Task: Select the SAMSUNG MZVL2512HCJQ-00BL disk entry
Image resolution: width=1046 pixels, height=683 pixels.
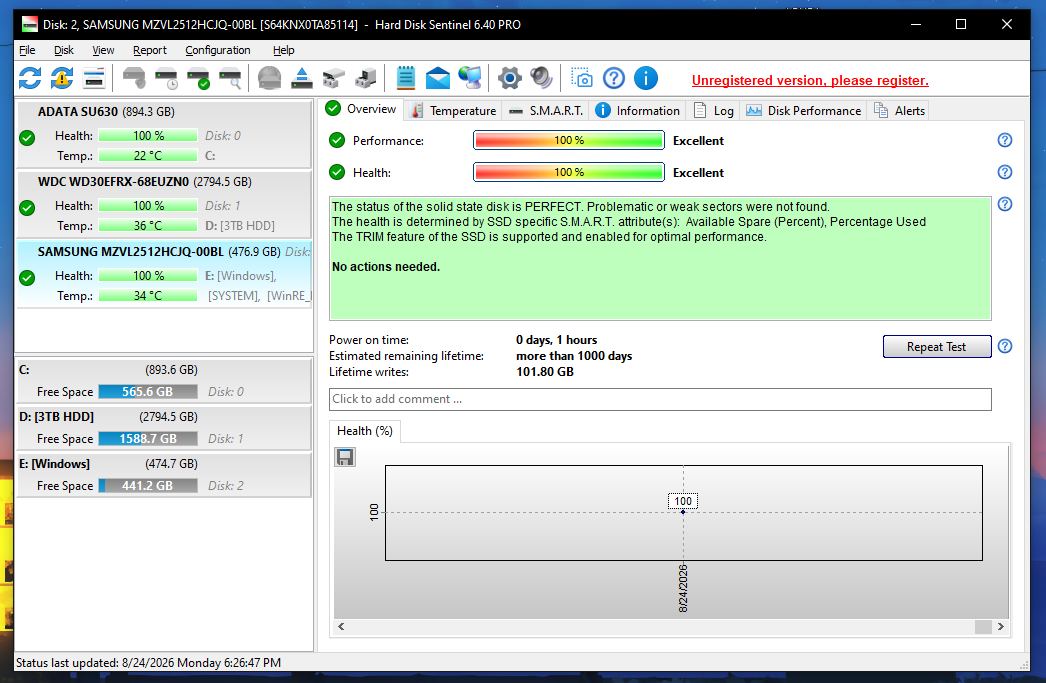Action: (x=163, y=274)
